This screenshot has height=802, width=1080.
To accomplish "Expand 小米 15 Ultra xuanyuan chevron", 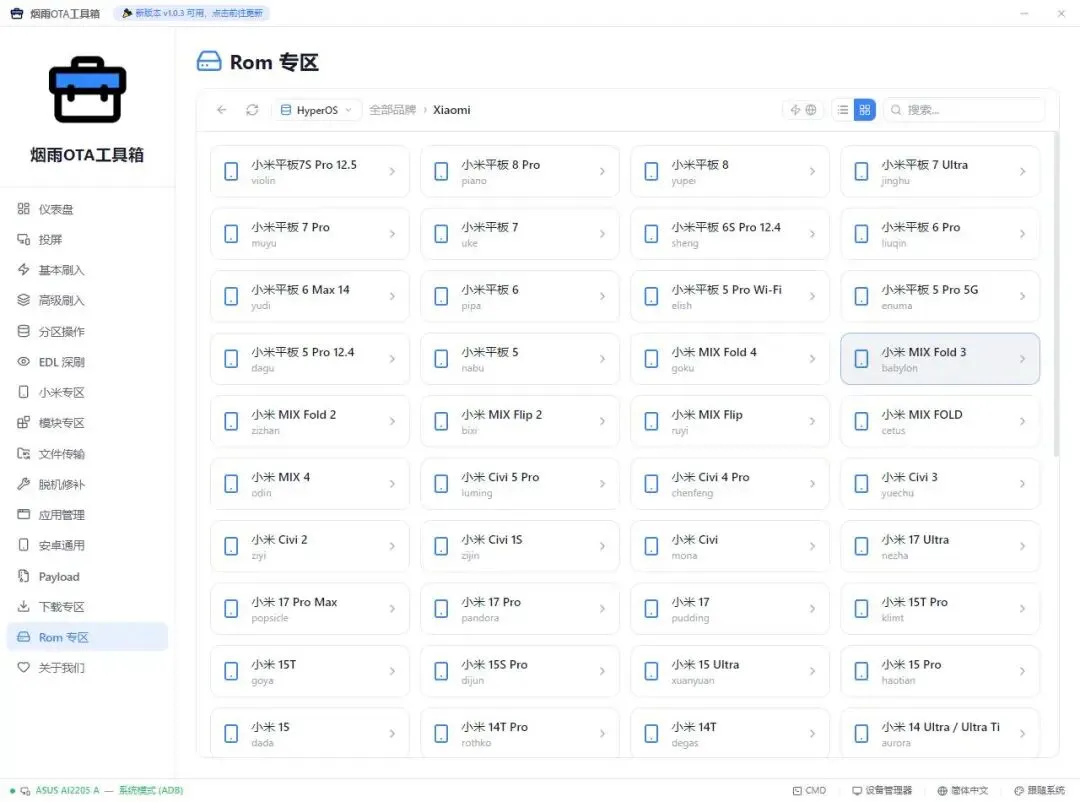I will (x=812, y=671).
